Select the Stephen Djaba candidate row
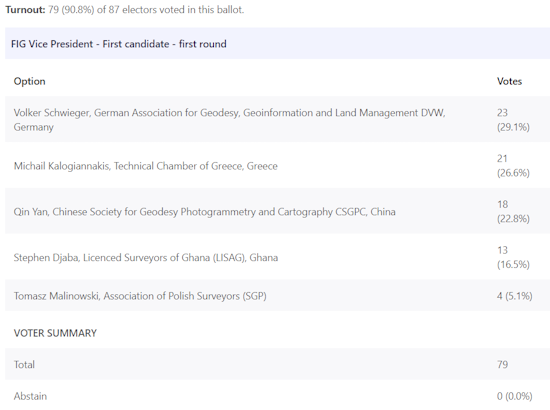Screen dimensions: 550x410 coord(277,257)
